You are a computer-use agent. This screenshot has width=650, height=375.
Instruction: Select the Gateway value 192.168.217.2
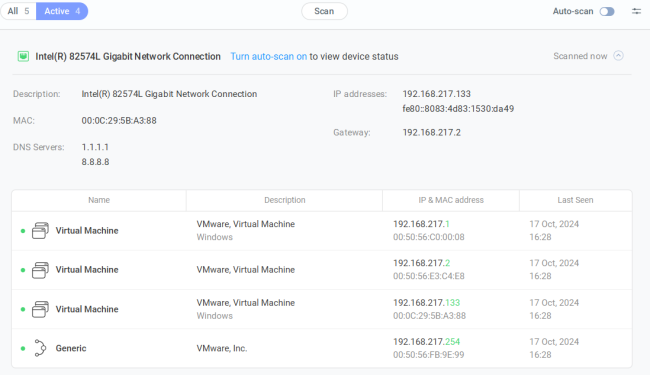pyautogui.click(x=432, y=133)
